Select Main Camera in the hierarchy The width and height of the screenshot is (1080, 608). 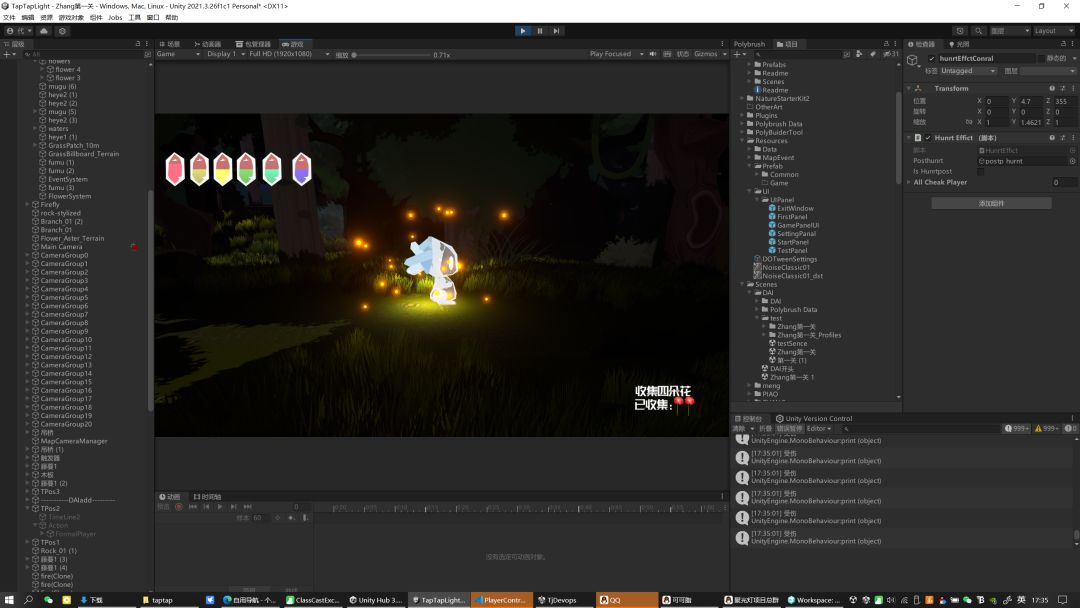[62, 247]
